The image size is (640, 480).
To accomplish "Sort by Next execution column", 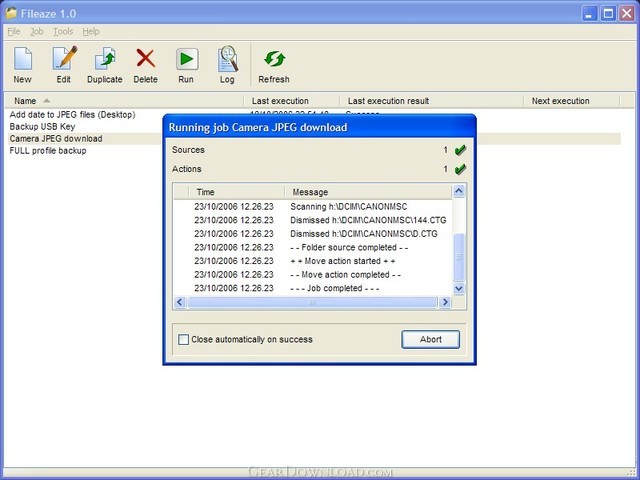I will coord(571,101).
